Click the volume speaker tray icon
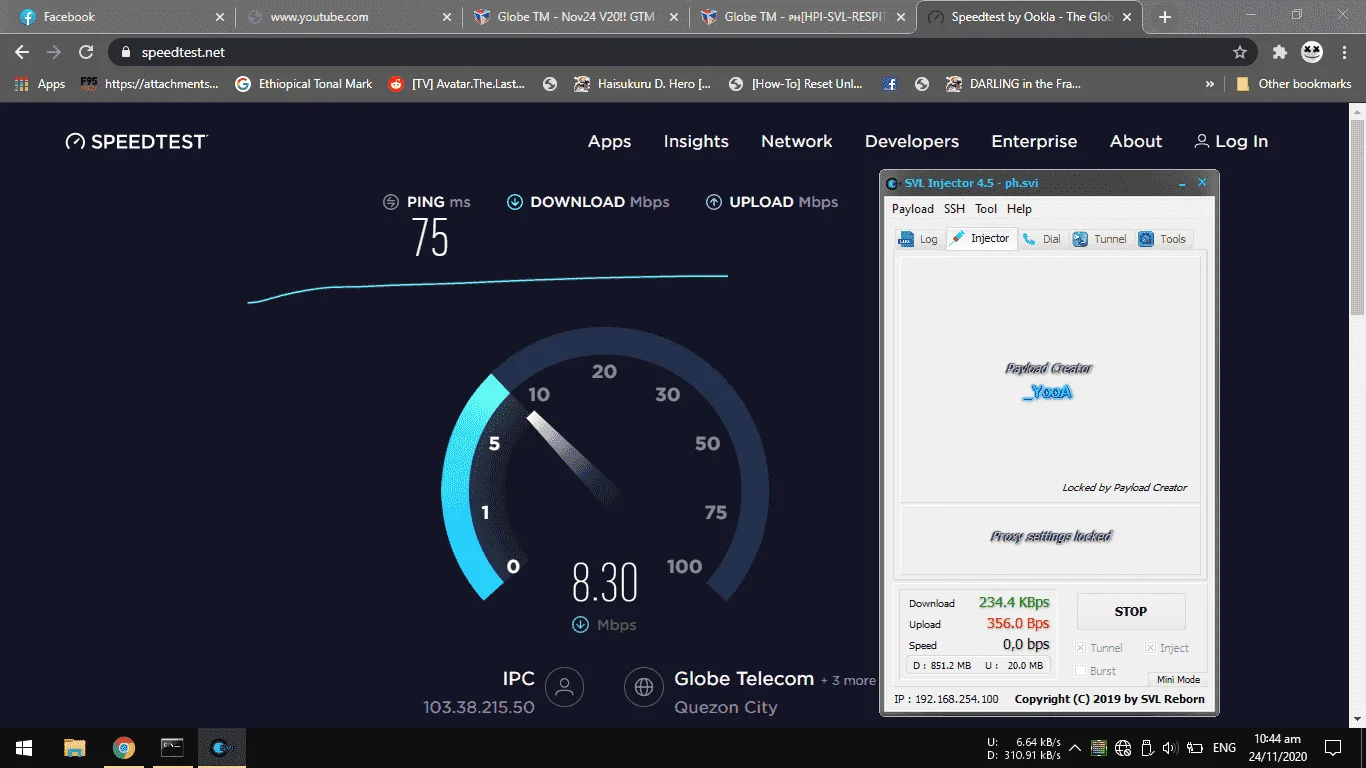1366x768 pixels. point(1169,748)
